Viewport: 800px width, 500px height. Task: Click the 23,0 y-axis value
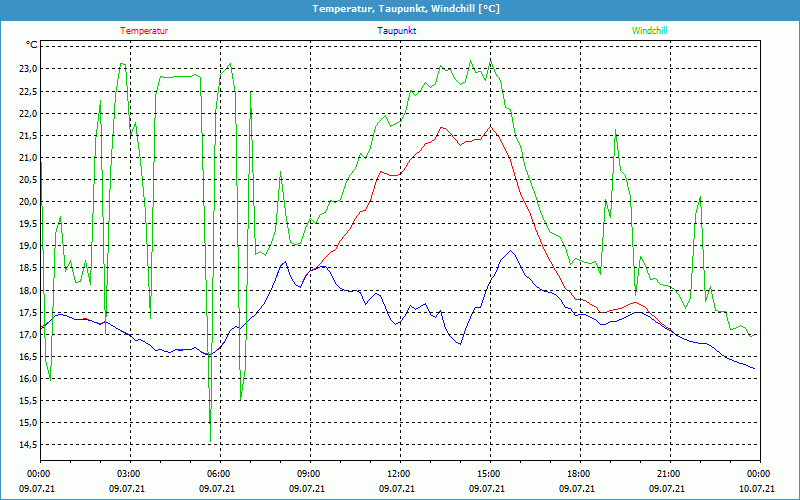26,69
